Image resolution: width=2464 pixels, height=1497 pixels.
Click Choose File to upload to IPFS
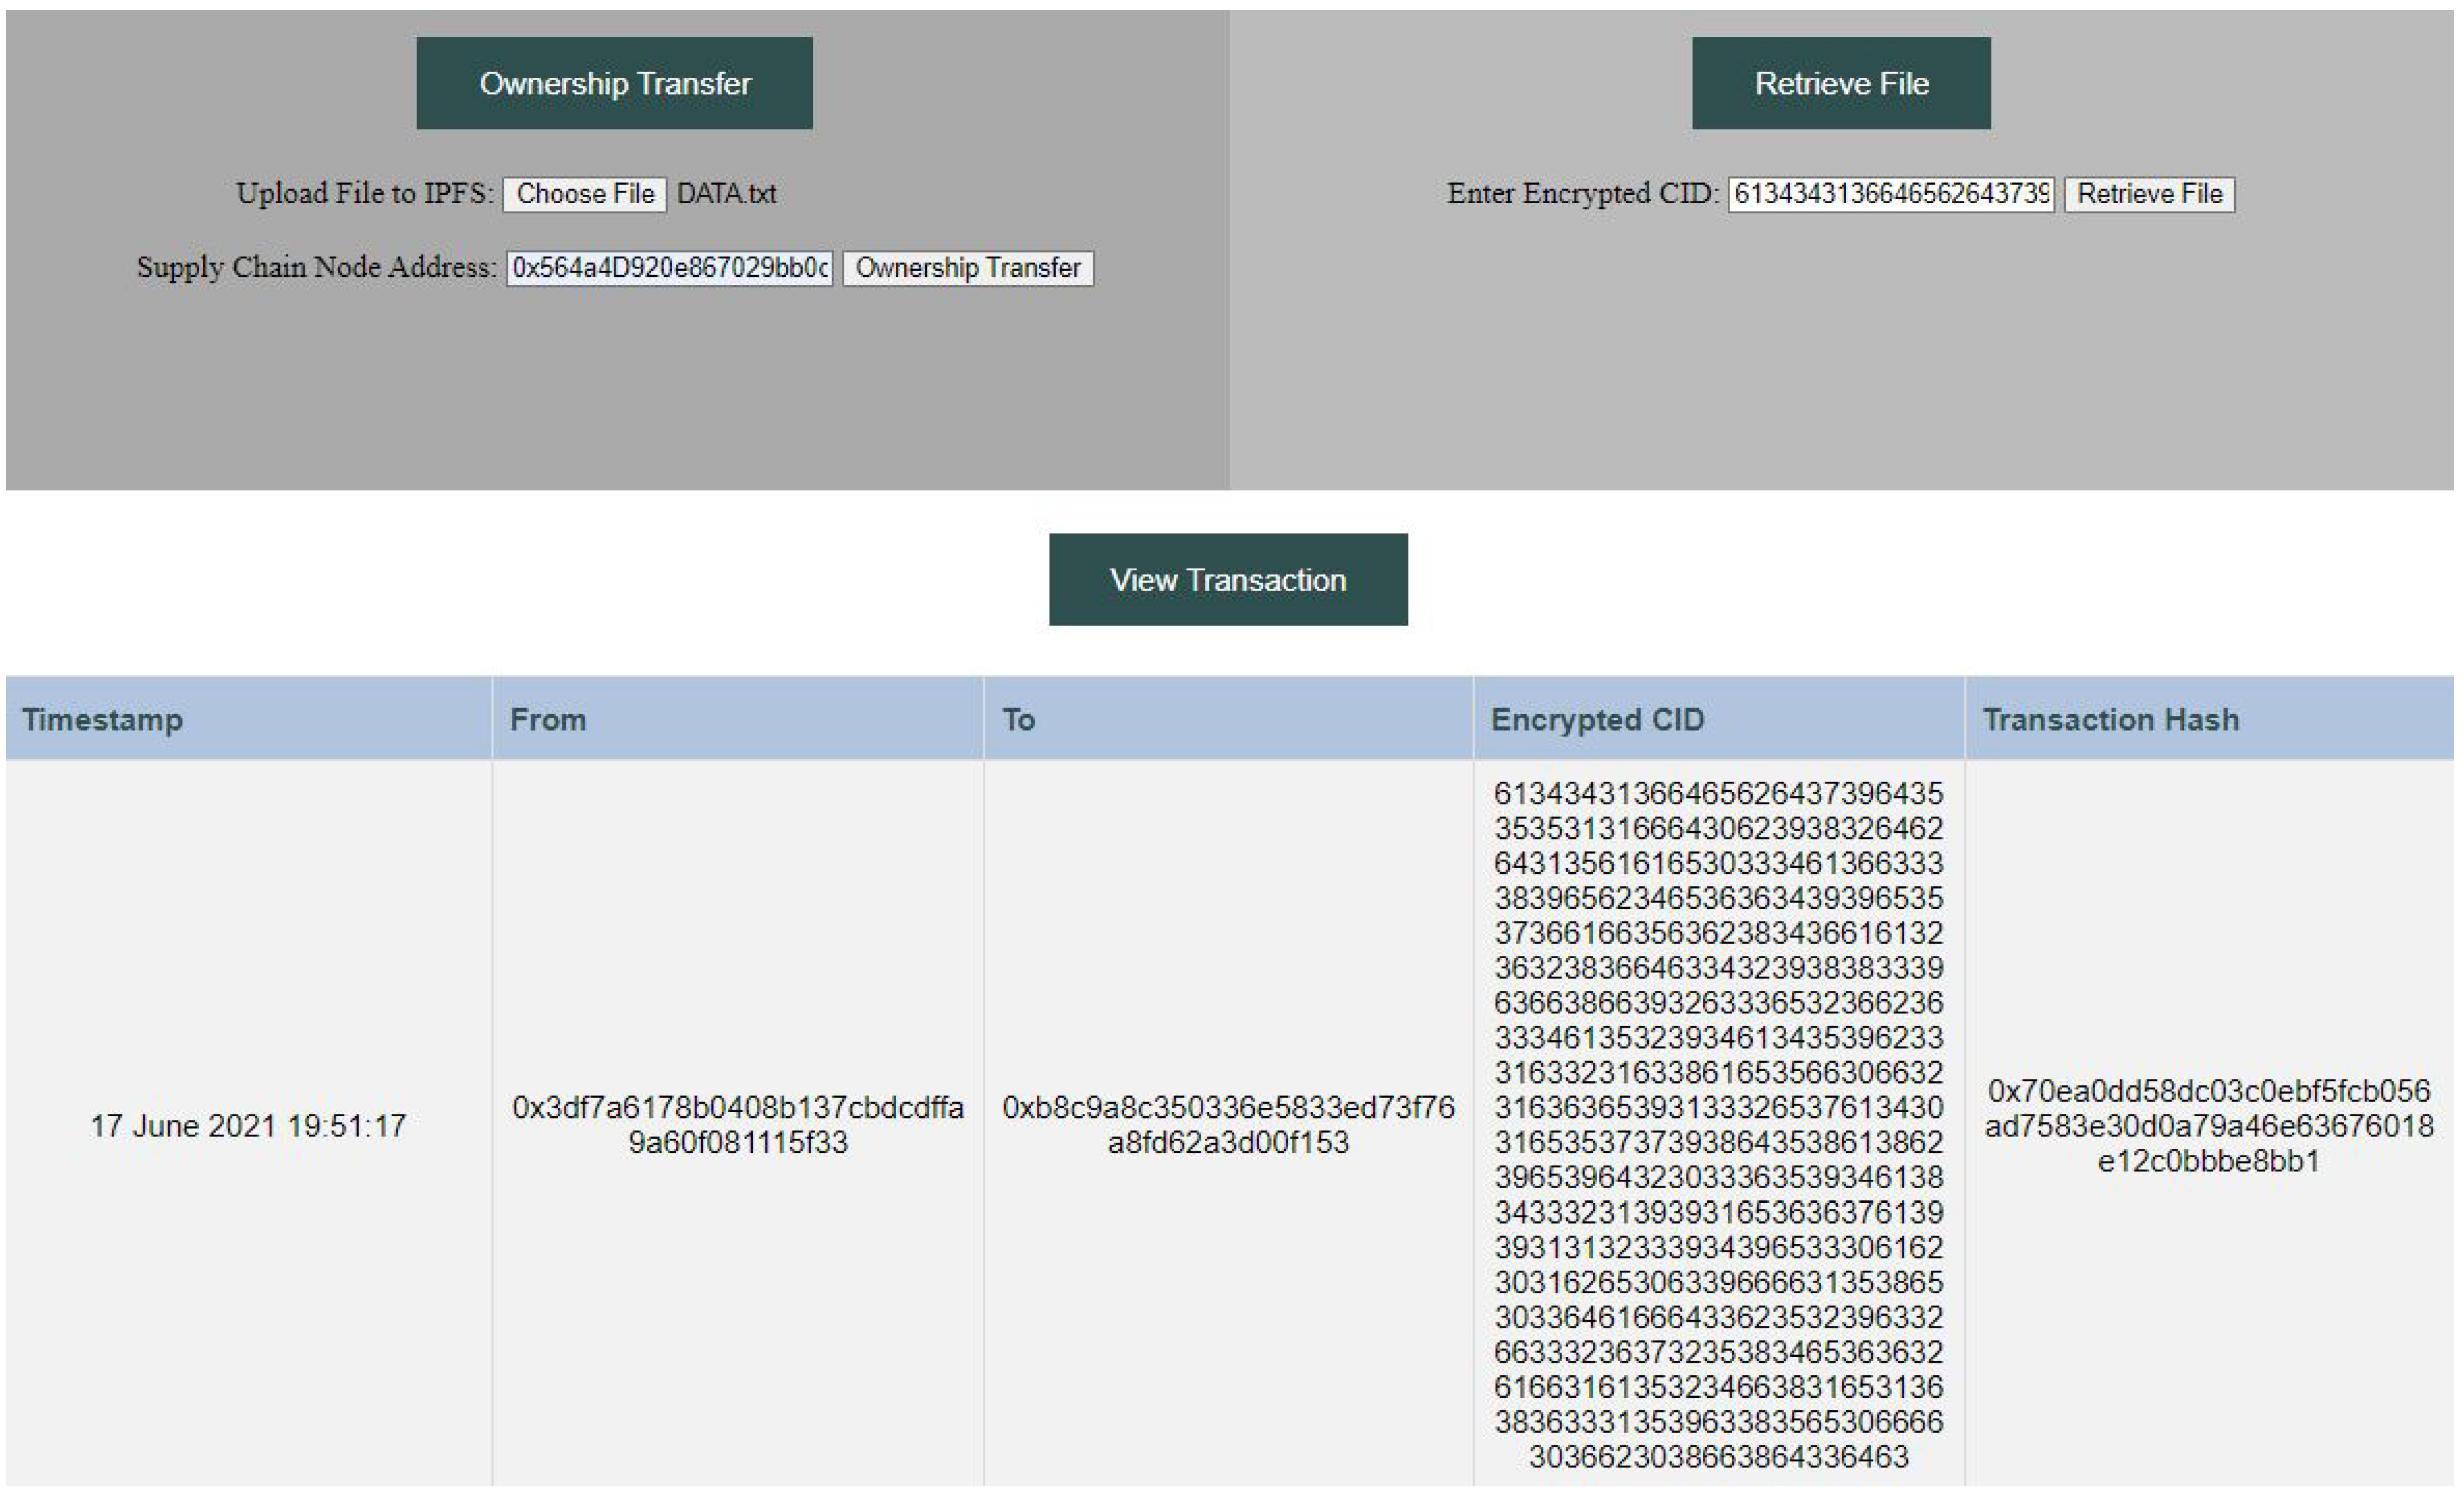click(585, 194)
